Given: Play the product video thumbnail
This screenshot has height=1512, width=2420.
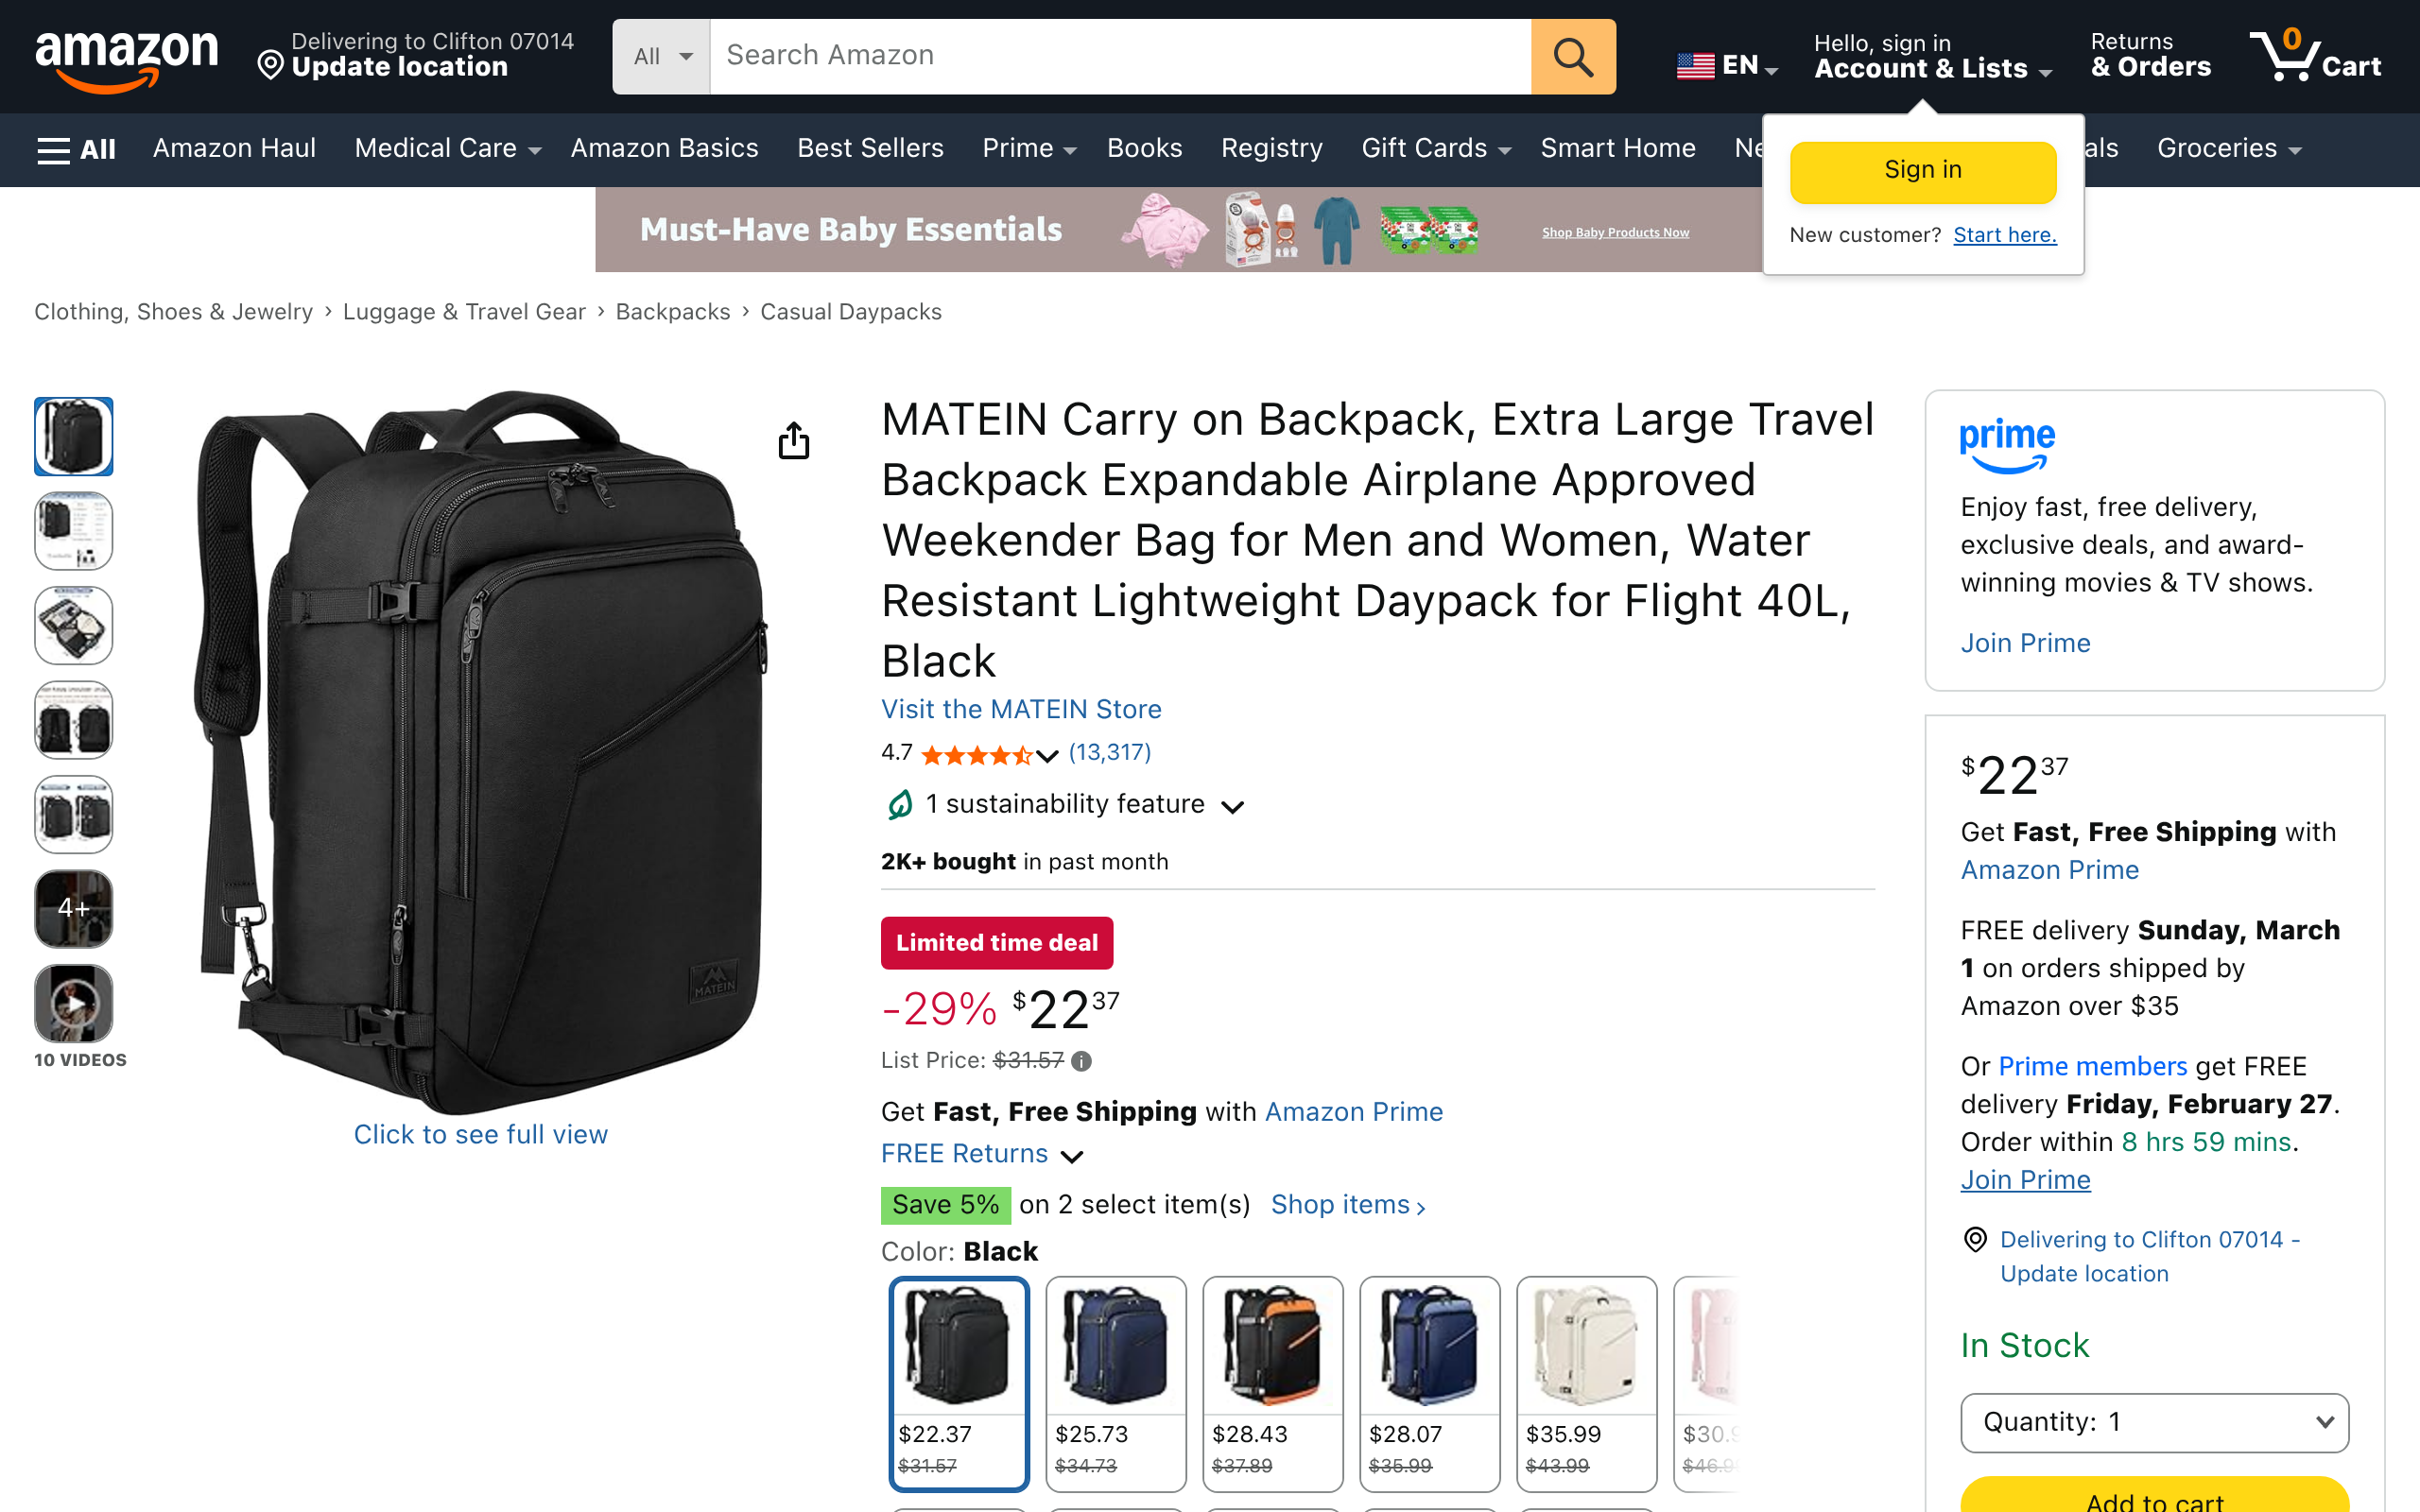Looking at the screenshot, I should 74,1003.
